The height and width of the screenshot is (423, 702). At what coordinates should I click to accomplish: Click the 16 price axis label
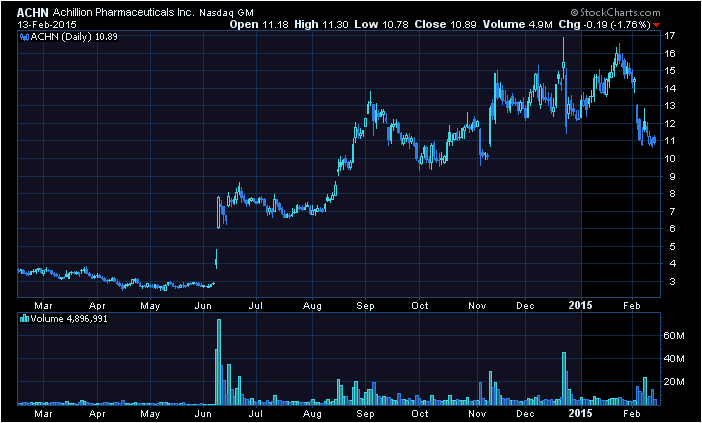point(669,53)
